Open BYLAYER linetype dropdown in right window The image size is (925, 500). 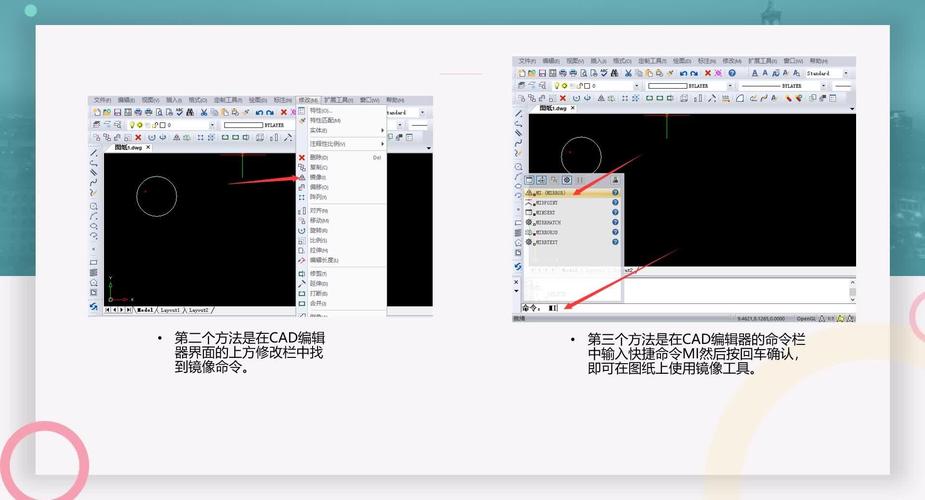824,86
